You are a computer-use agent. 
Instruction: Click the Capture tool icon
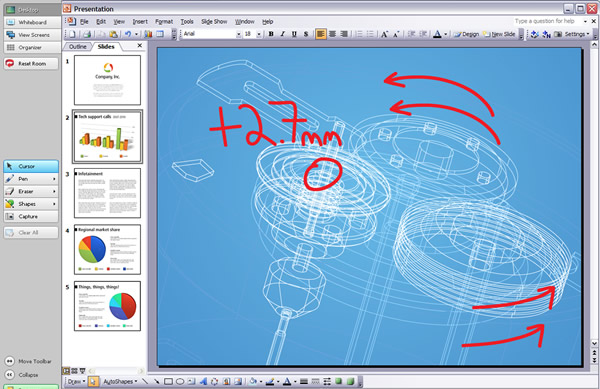[10, 216]
